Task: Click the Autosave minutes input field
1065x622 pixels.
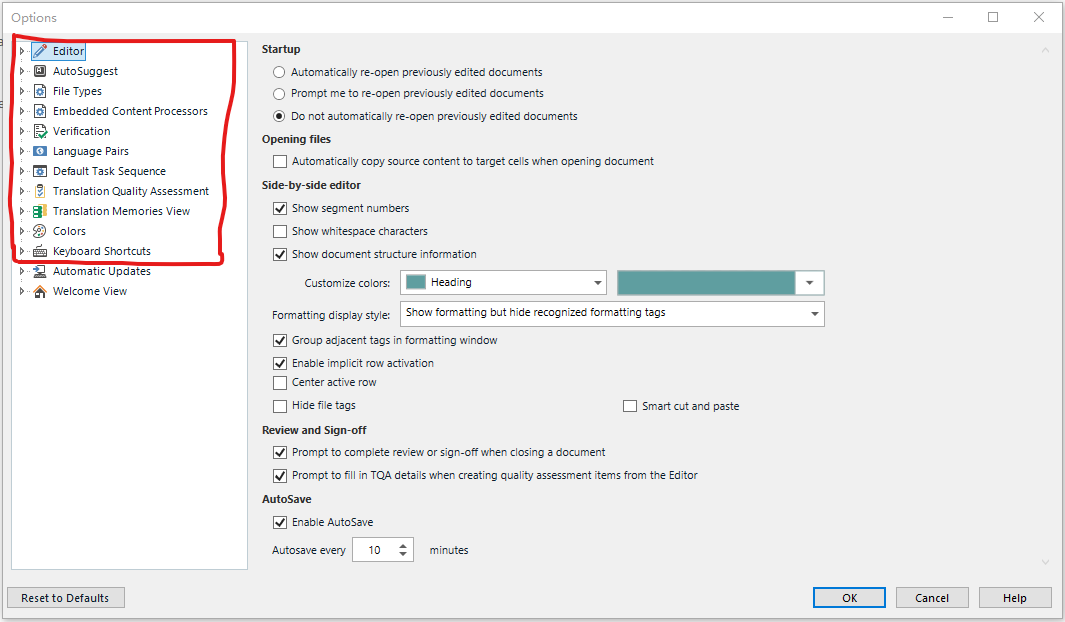Action: (x=374, y=550)
